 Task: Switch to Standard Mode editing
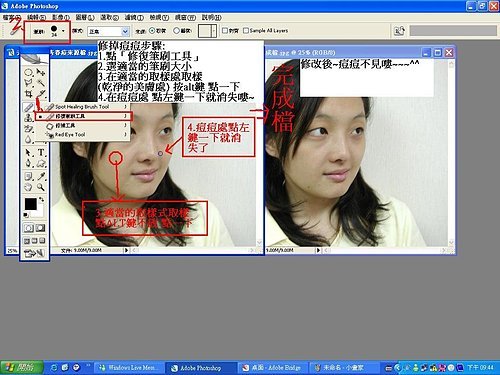29,228
